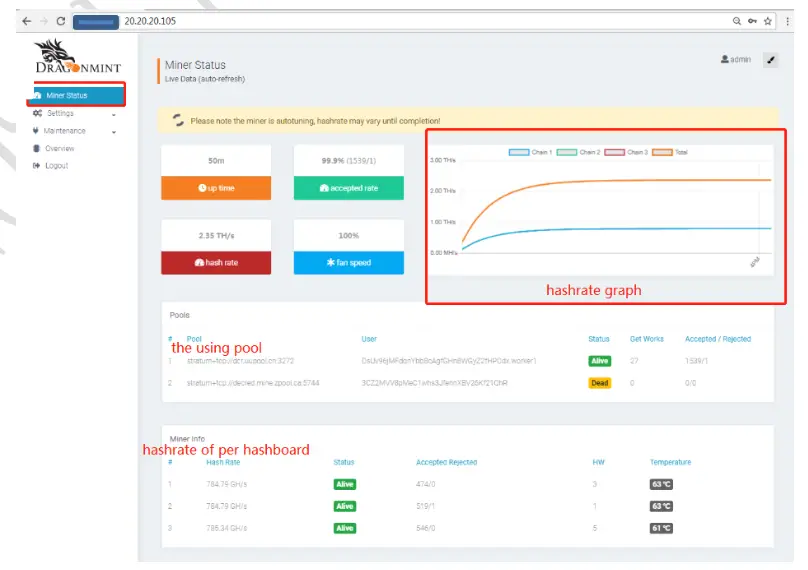The height and width of the screenshot is (570, 808).
Task: Bookmark the page with the star icon
Action: click(768, 21)
